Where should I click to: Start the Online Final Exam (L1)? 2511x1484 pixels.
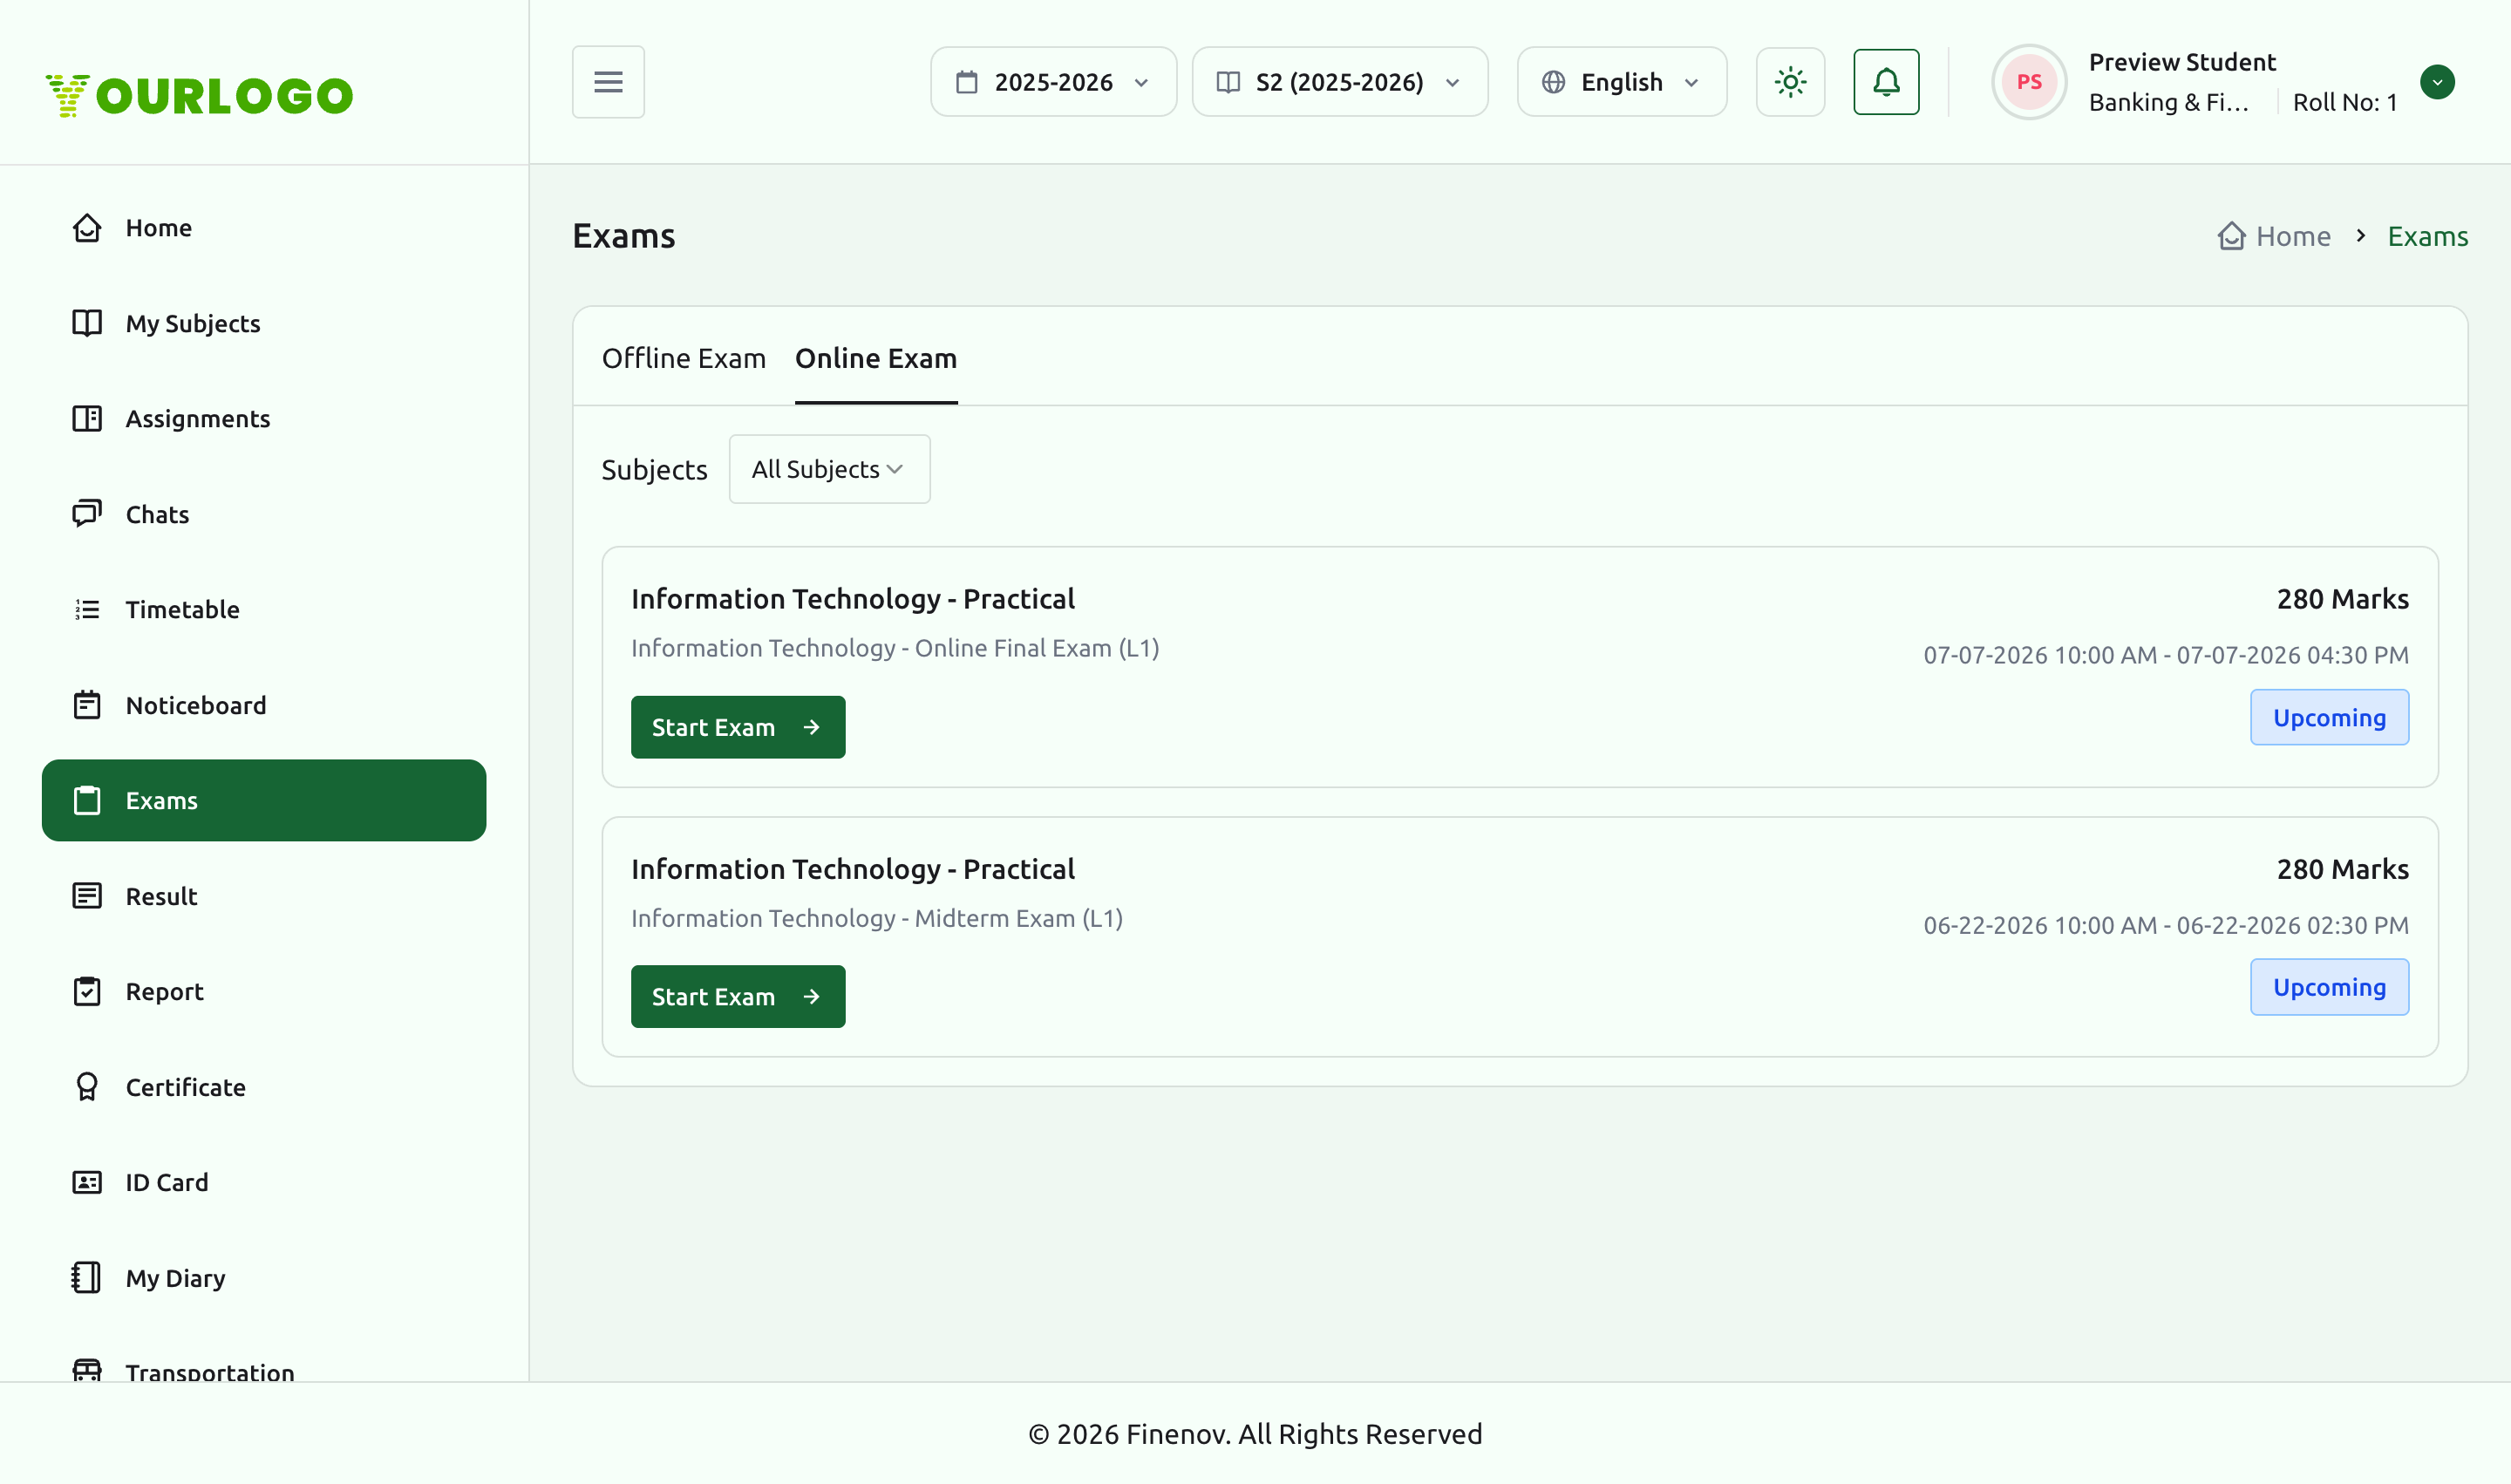(738, 727)
